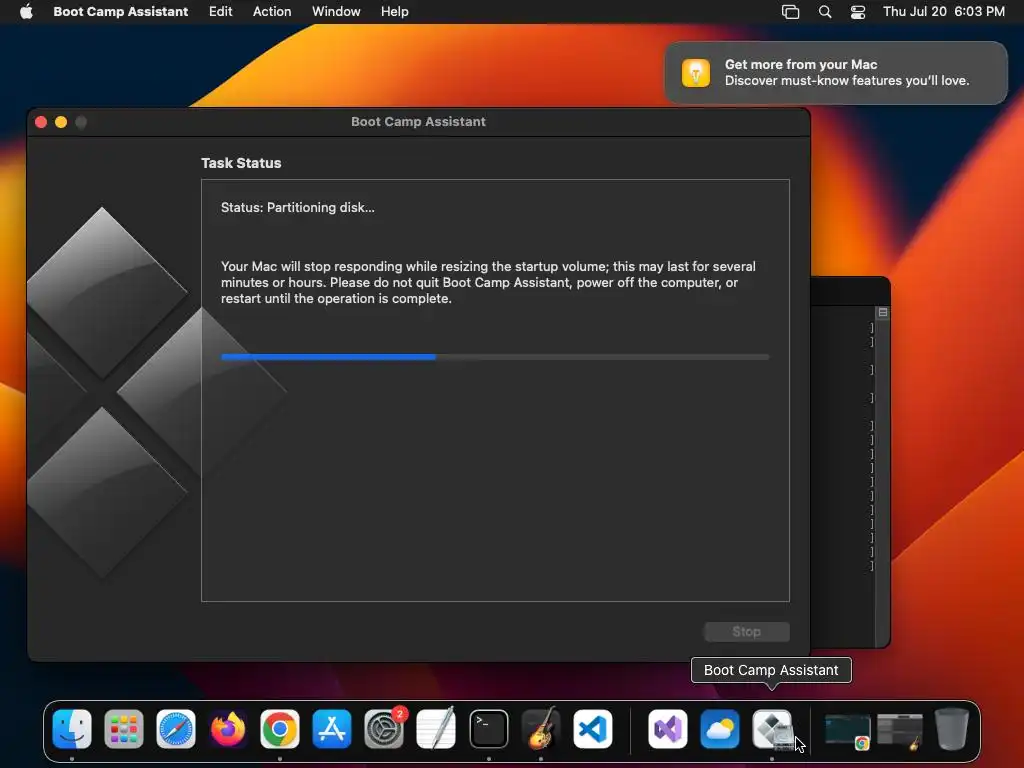
Task: Open the Help menu
Action: click(x=394, y=12)
